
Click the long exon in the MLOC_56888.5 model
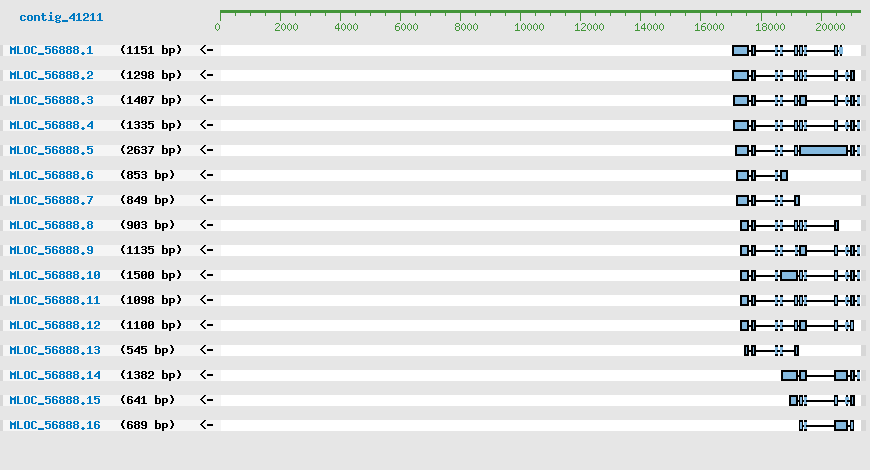pyautogui.click(x=823, y=150)
